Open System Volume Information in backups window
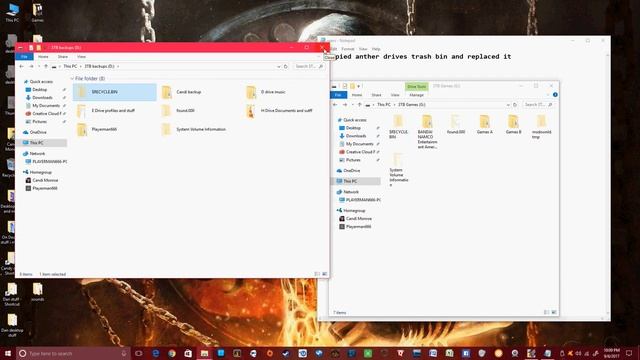 click(193, 129)
